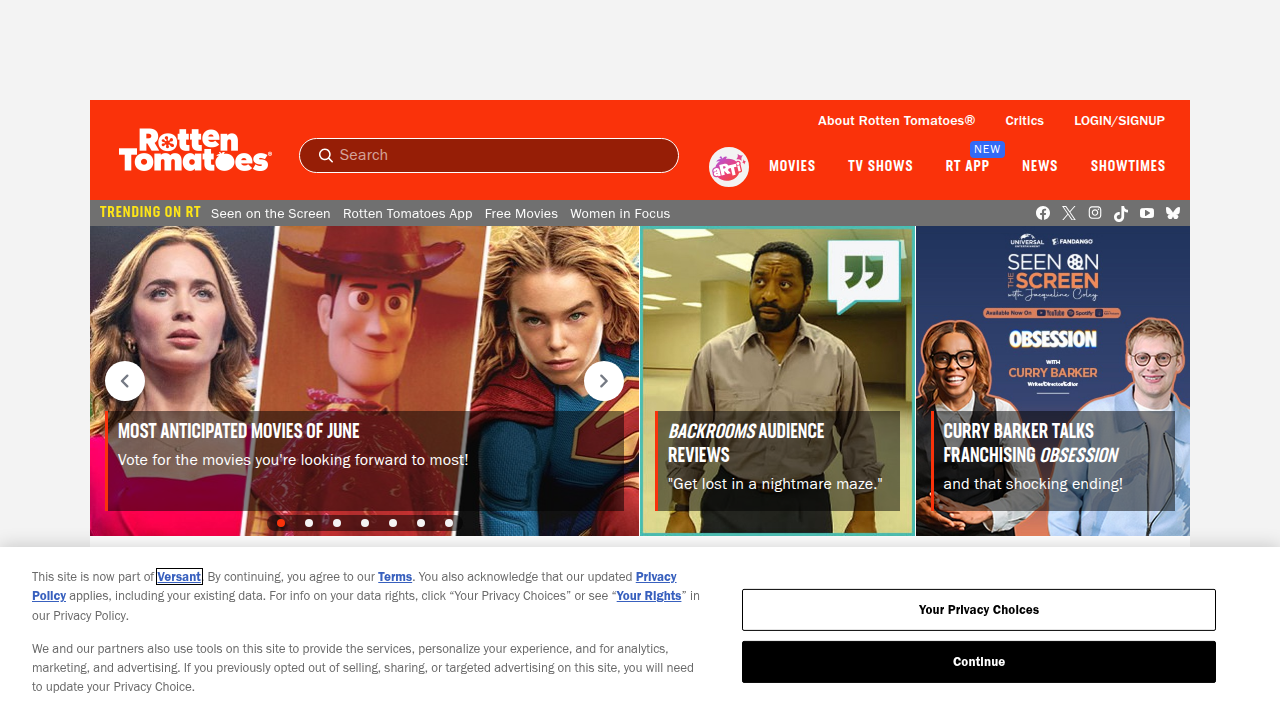Click "and that shocking ending!" caption
1280x720 pixels.
click(x=1033, y=484)
